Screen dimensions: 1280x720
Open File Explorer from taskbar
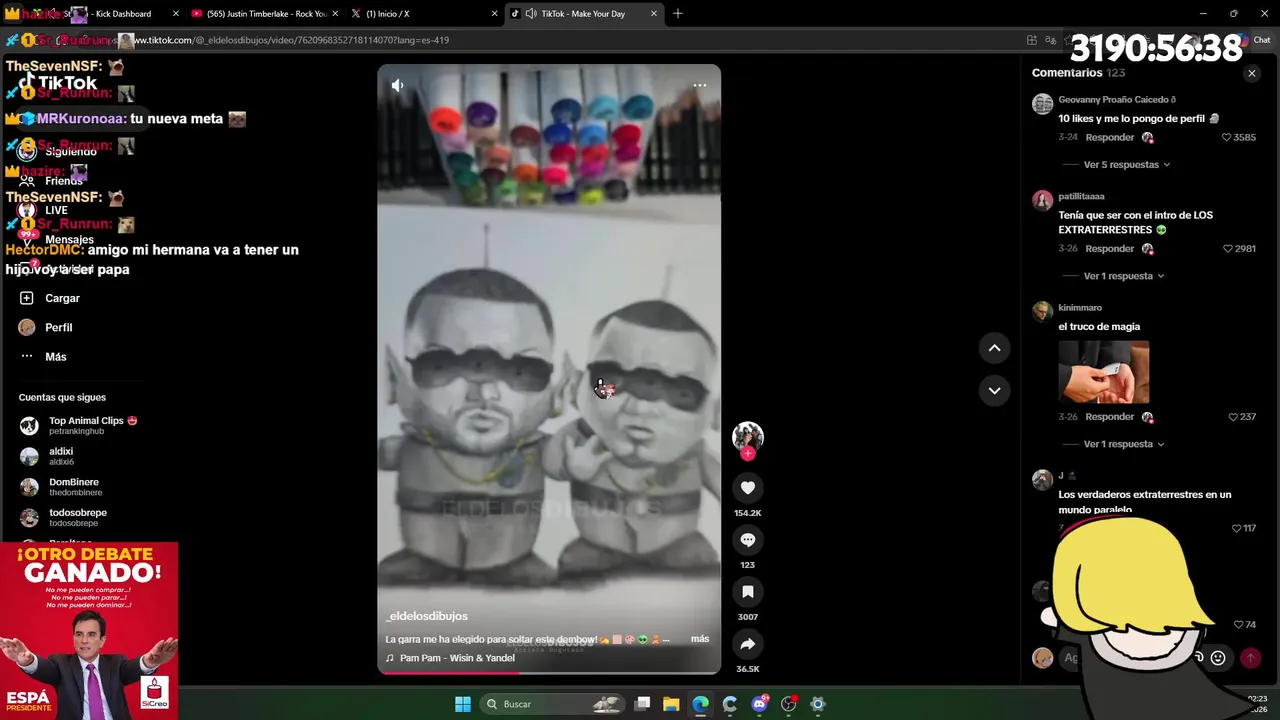point(671,704)
